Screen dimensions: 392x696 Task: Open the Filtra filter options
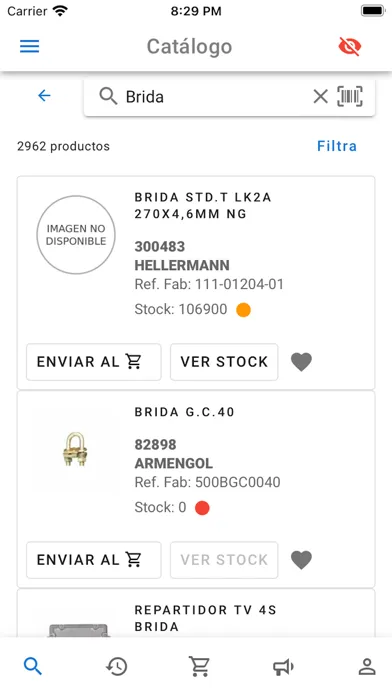pos(337,146)
